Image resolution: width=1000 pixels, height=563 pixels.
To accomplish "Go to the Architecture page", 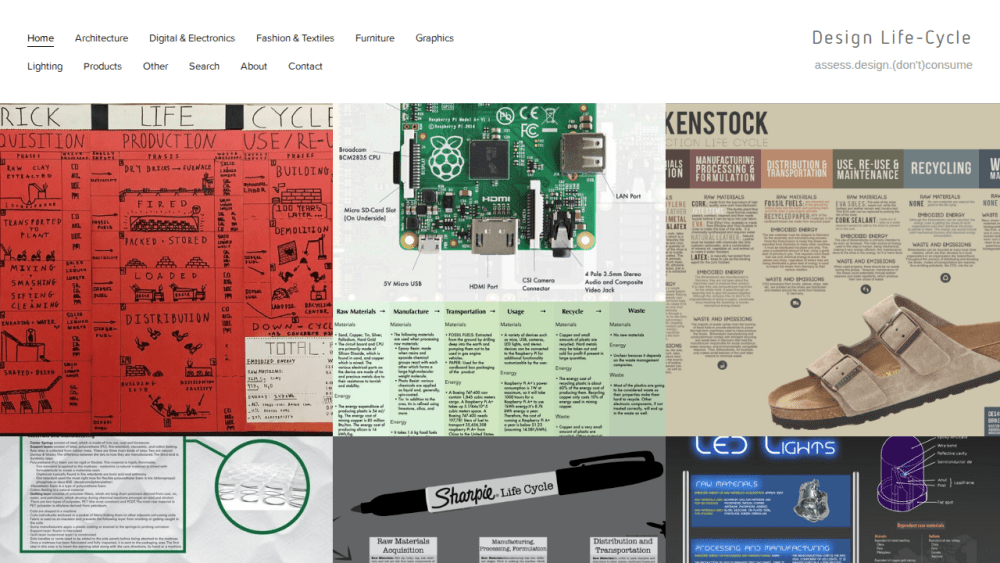I will (x=101, y=38).
